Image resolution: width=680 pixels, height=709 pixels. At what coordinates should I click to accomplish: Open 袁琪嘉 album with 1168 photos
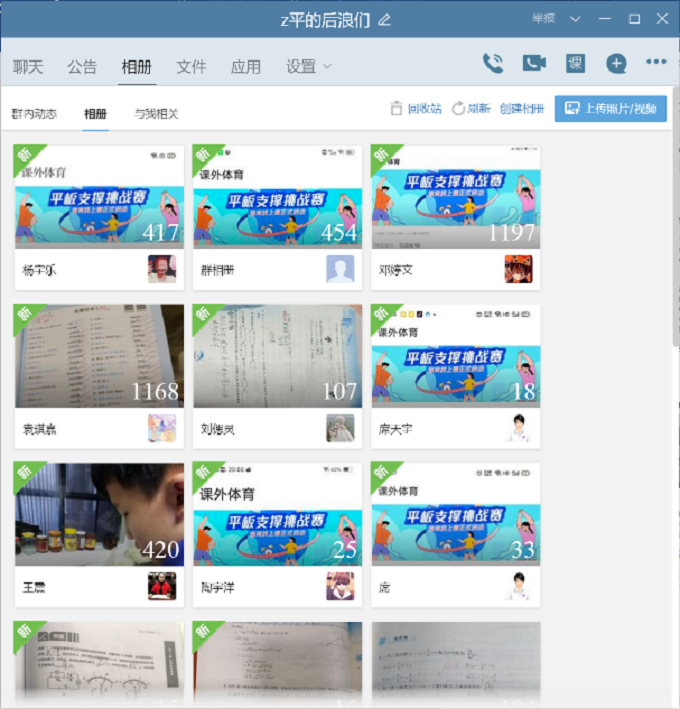point(99,356)
